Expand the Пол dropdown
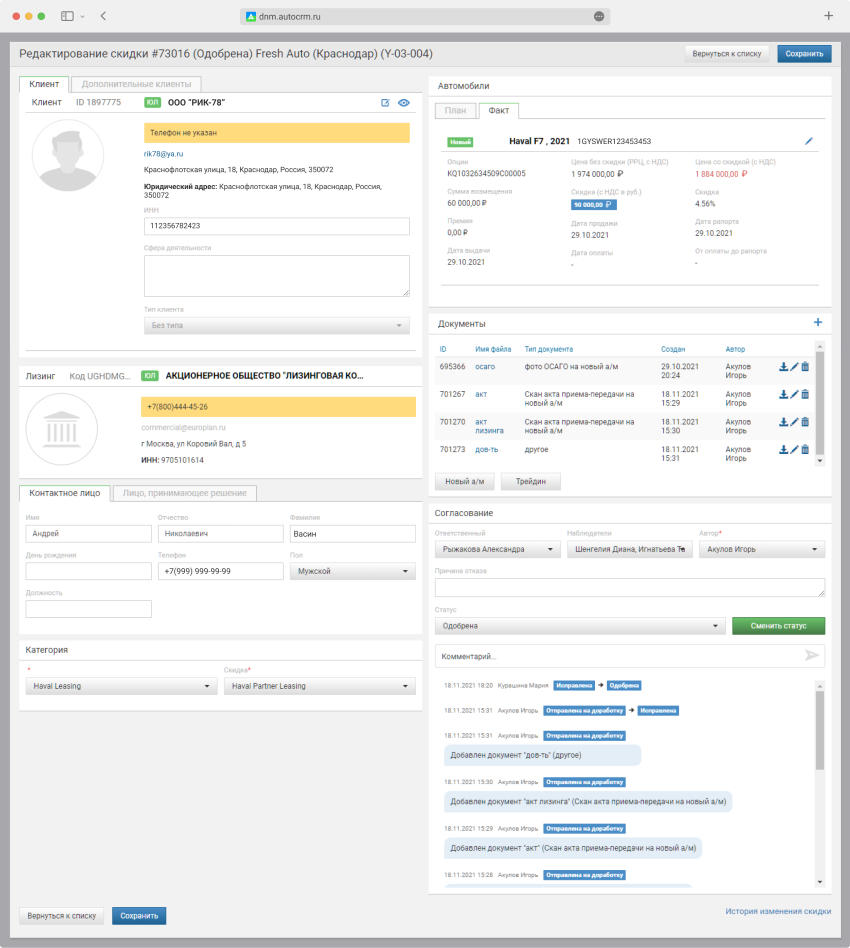Viewport: 850px width, 948px height. point(352,572)
